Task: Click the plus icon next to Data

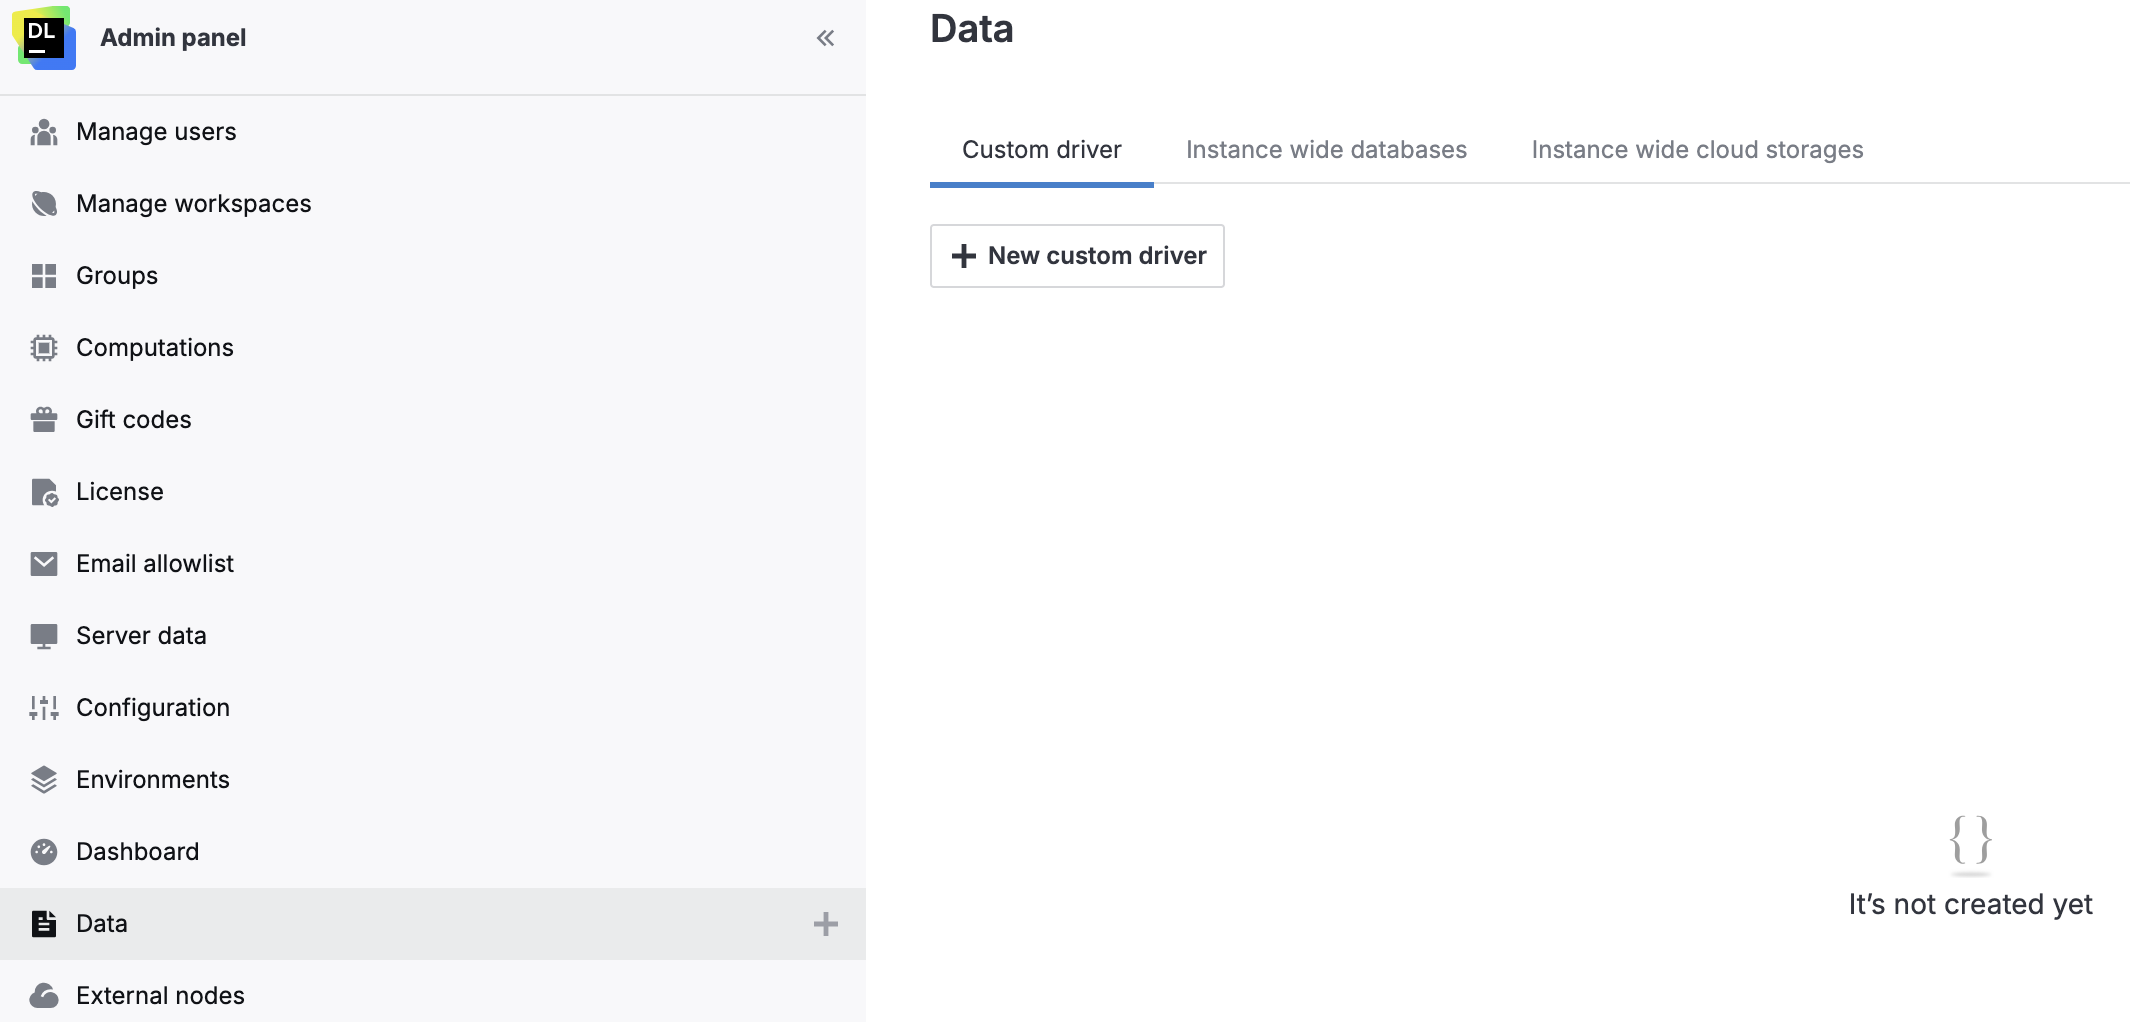Action: 825,924
